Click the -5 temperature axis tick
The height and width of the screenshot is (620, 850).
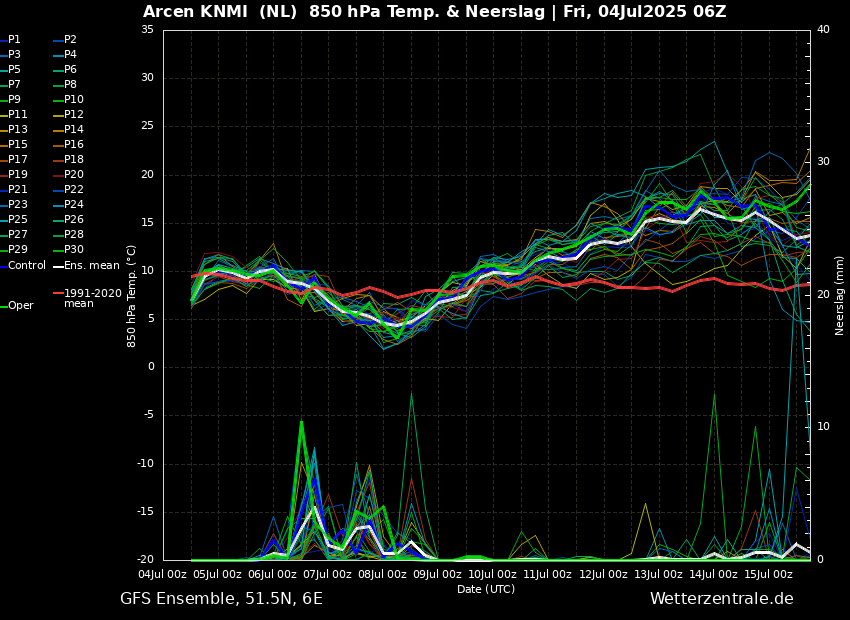tap(149, 415)
